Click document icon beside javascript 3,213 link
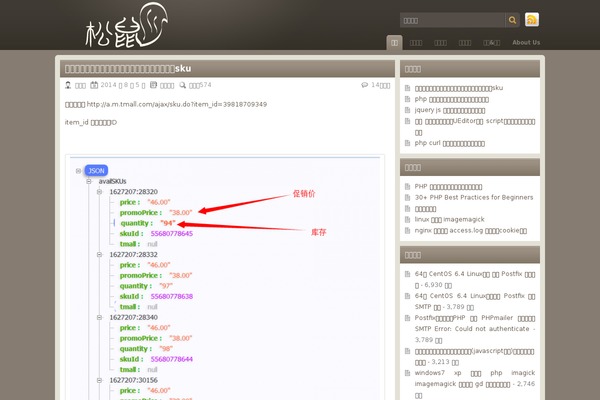 tap(408, 351)
